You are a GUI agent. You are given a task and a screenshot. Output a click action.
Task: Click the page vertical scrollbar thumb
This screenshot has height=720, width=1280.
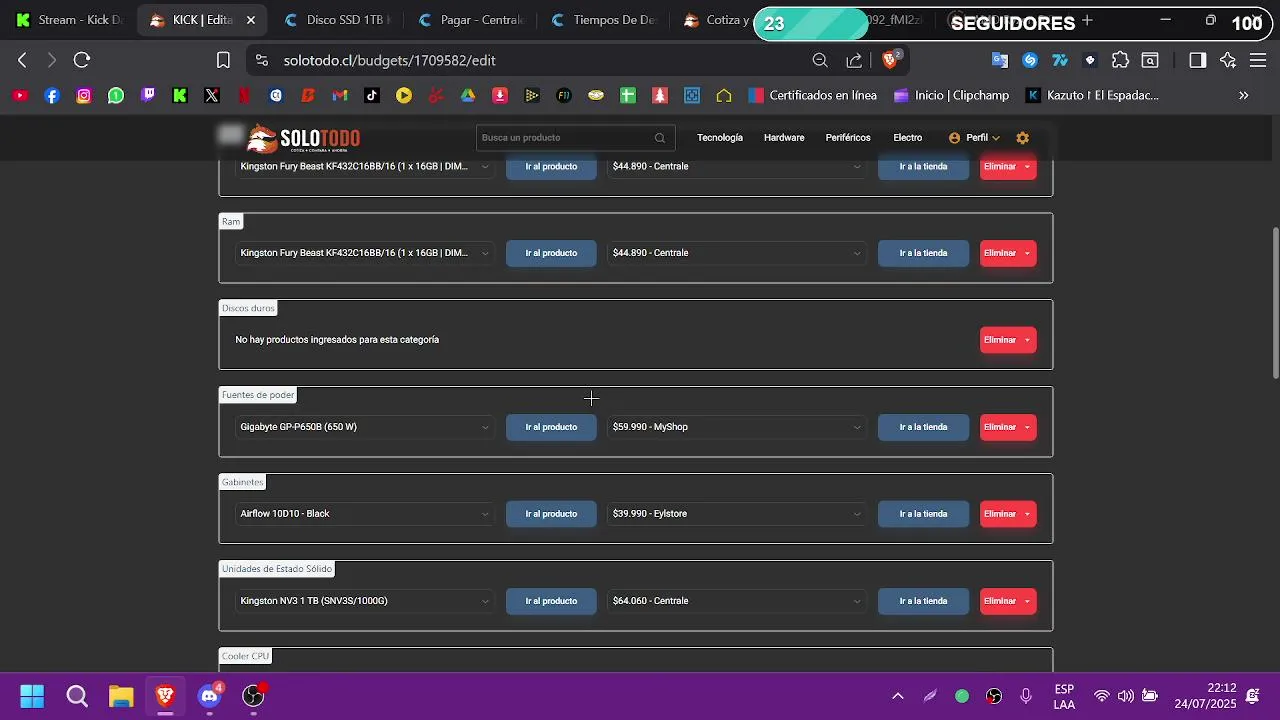click(1275, 303)
